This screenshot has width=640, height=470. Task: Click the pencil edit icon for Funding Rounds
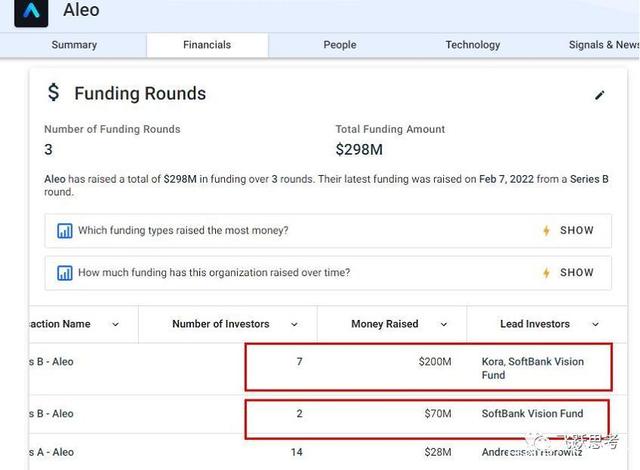[x=600, y=95]
